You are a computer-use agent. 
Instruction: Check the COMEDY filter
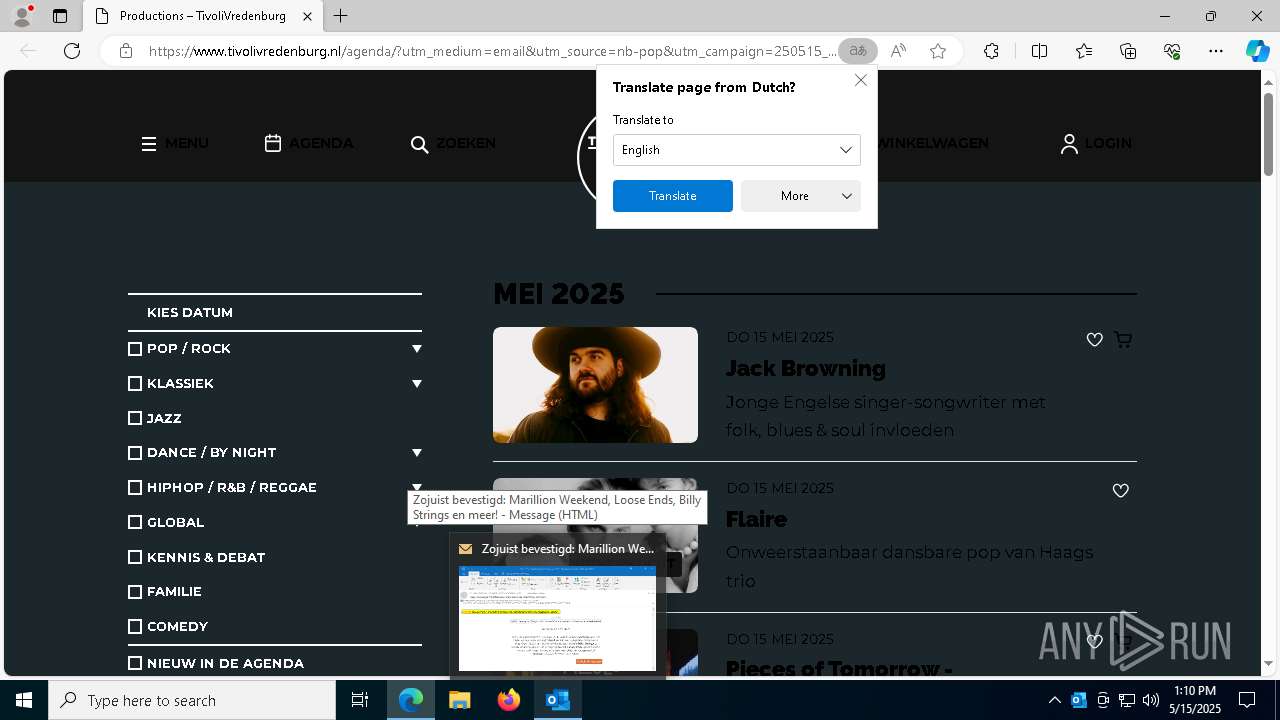point(135,627)
